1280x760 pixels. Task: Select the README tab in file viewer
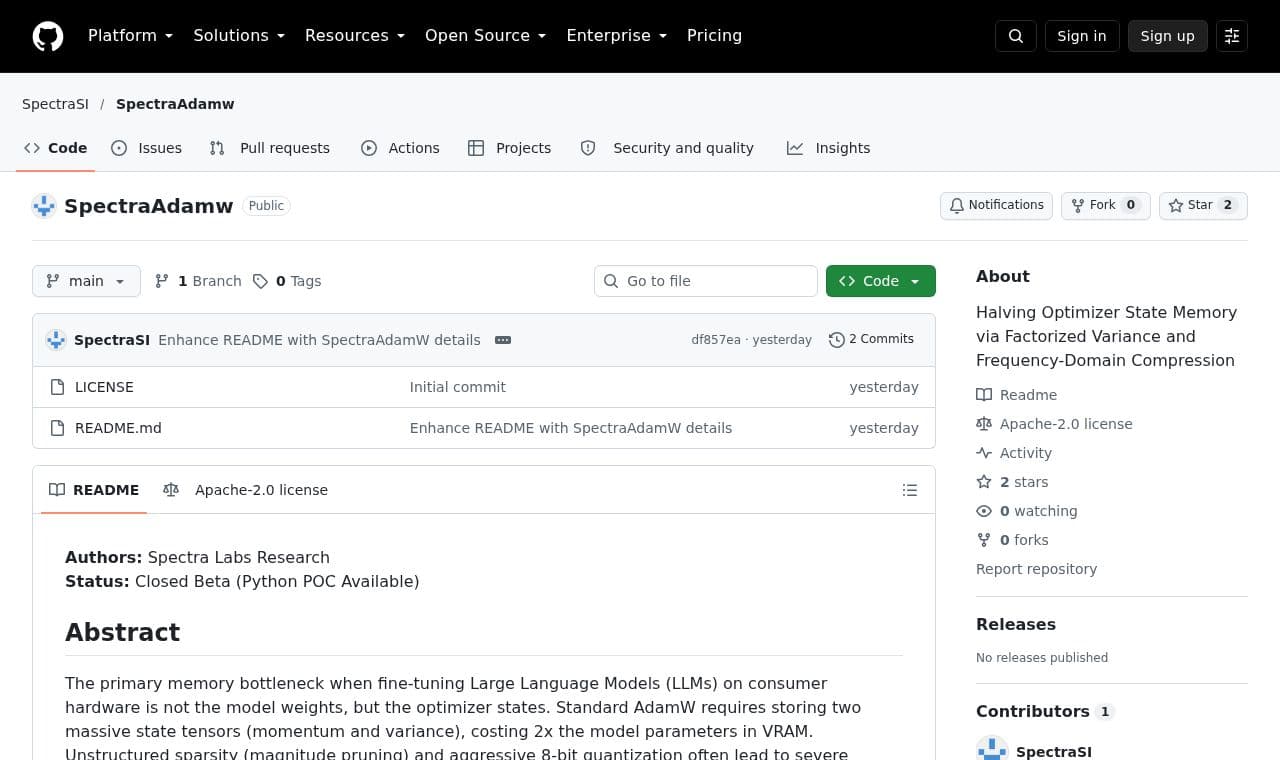tap(94, 490)
